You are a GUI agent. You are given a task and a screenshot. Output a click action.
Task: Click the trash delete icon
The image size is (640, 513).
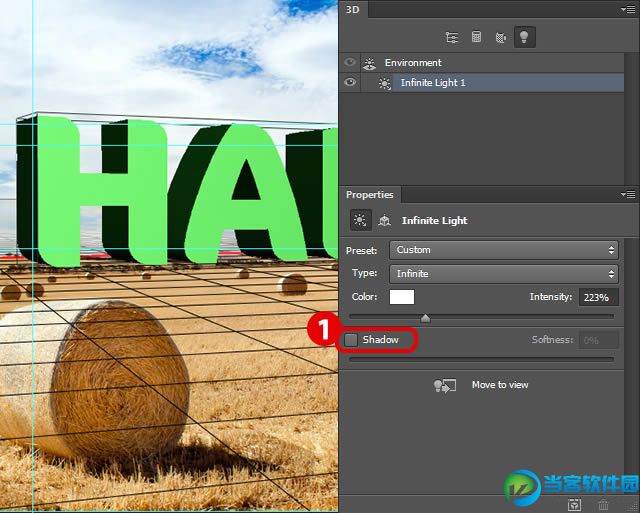[x=603, y=505]
